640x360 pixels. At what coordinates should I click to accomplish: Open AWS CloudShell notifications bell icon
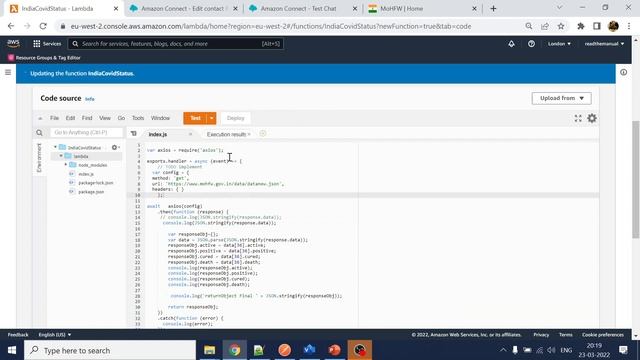[x=511, y=44]
